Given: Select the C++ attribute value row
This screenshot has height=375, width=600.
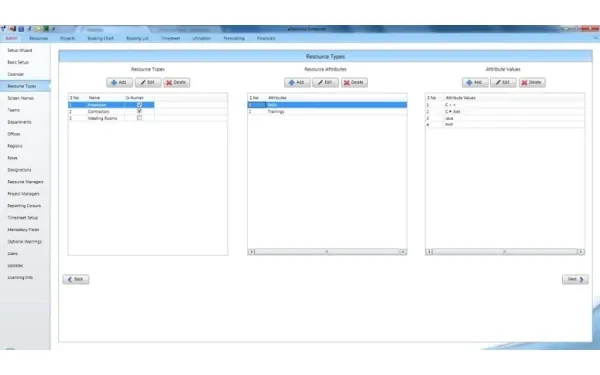Looking at the screenshot, I should pos(505,104).
